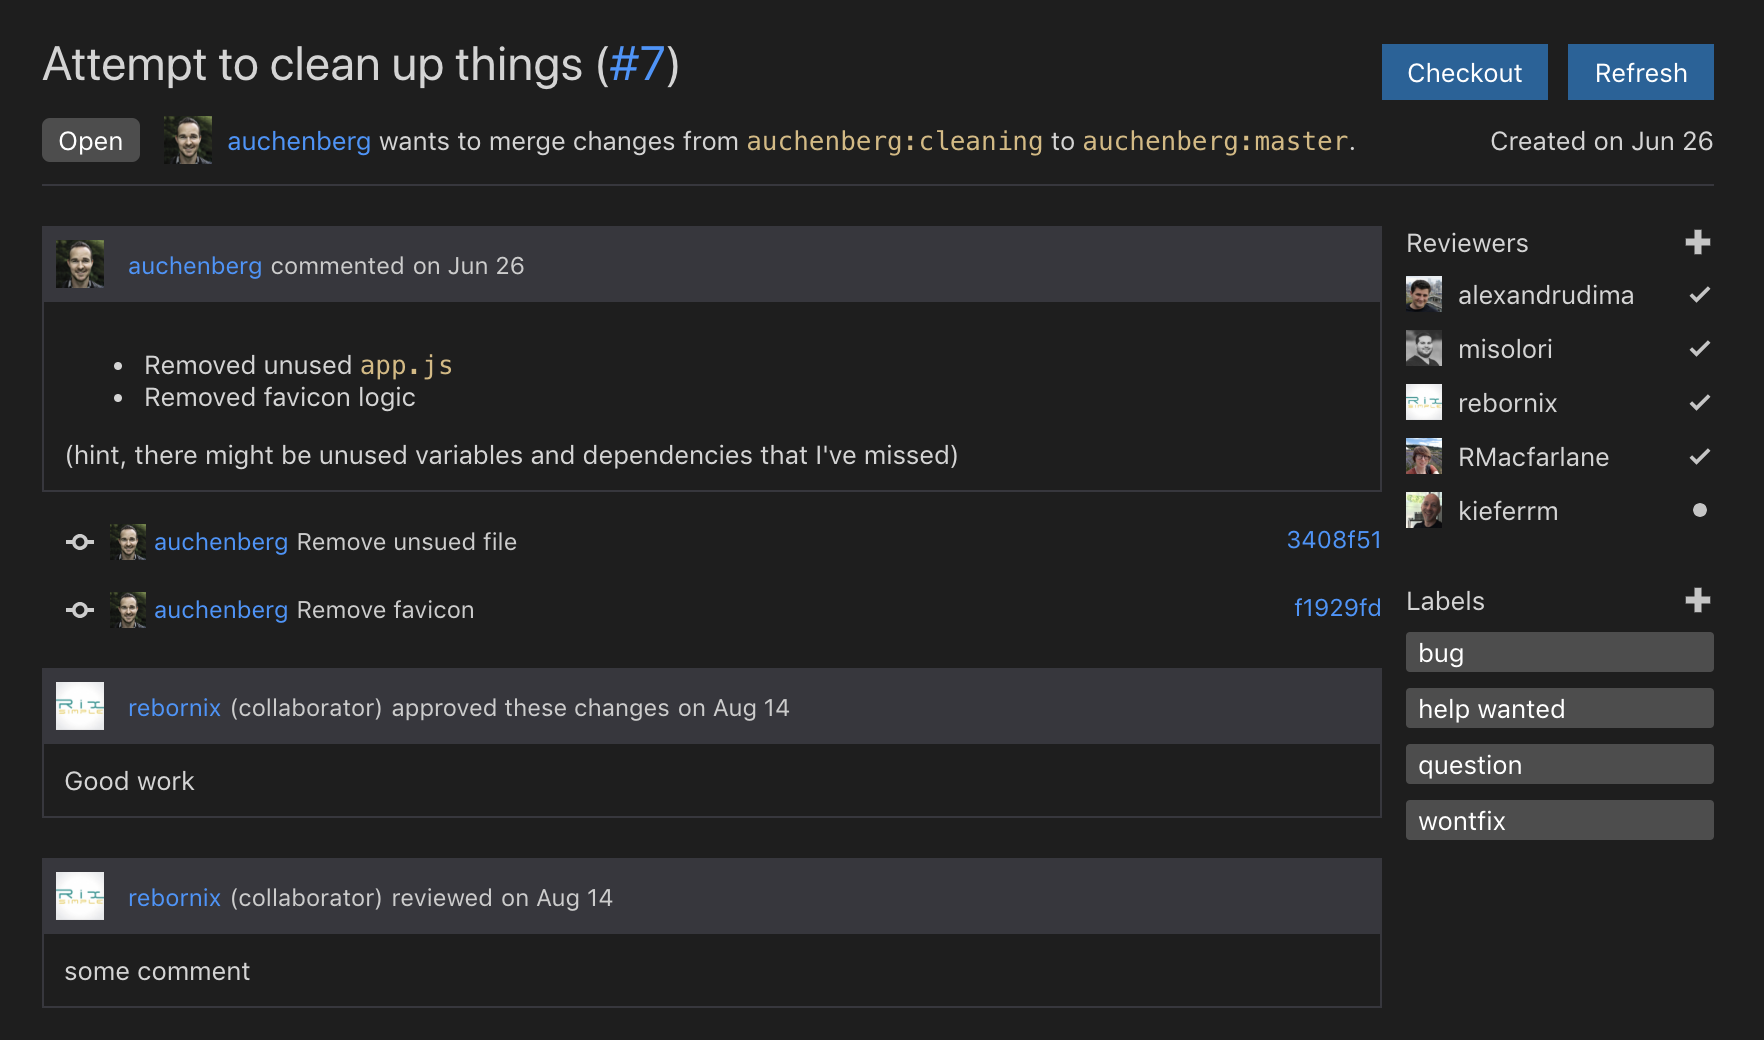This screenshot has width=1764, height=1040.
Task: Click kieferrm's pending review dot
Action: click(x=1700, y=510)
